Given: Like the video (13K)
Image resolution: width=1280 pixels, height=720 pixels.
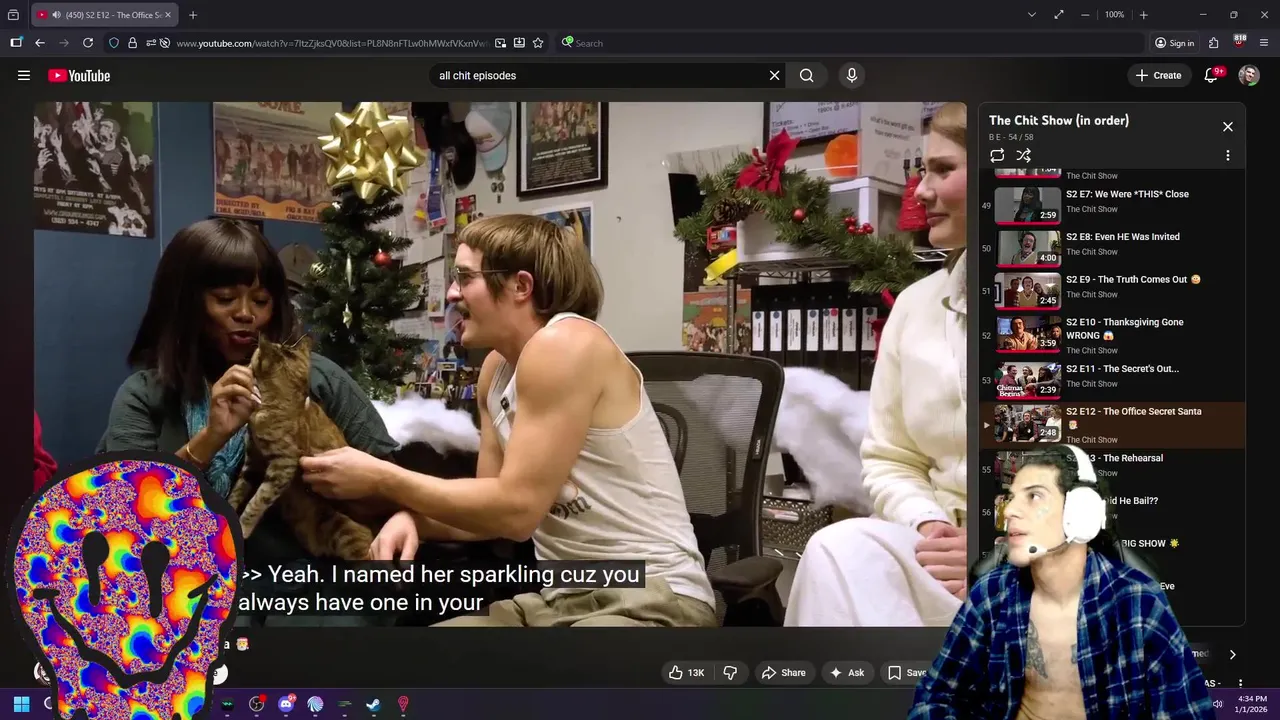Looking at the screenshot, I should tap(686, 673).
